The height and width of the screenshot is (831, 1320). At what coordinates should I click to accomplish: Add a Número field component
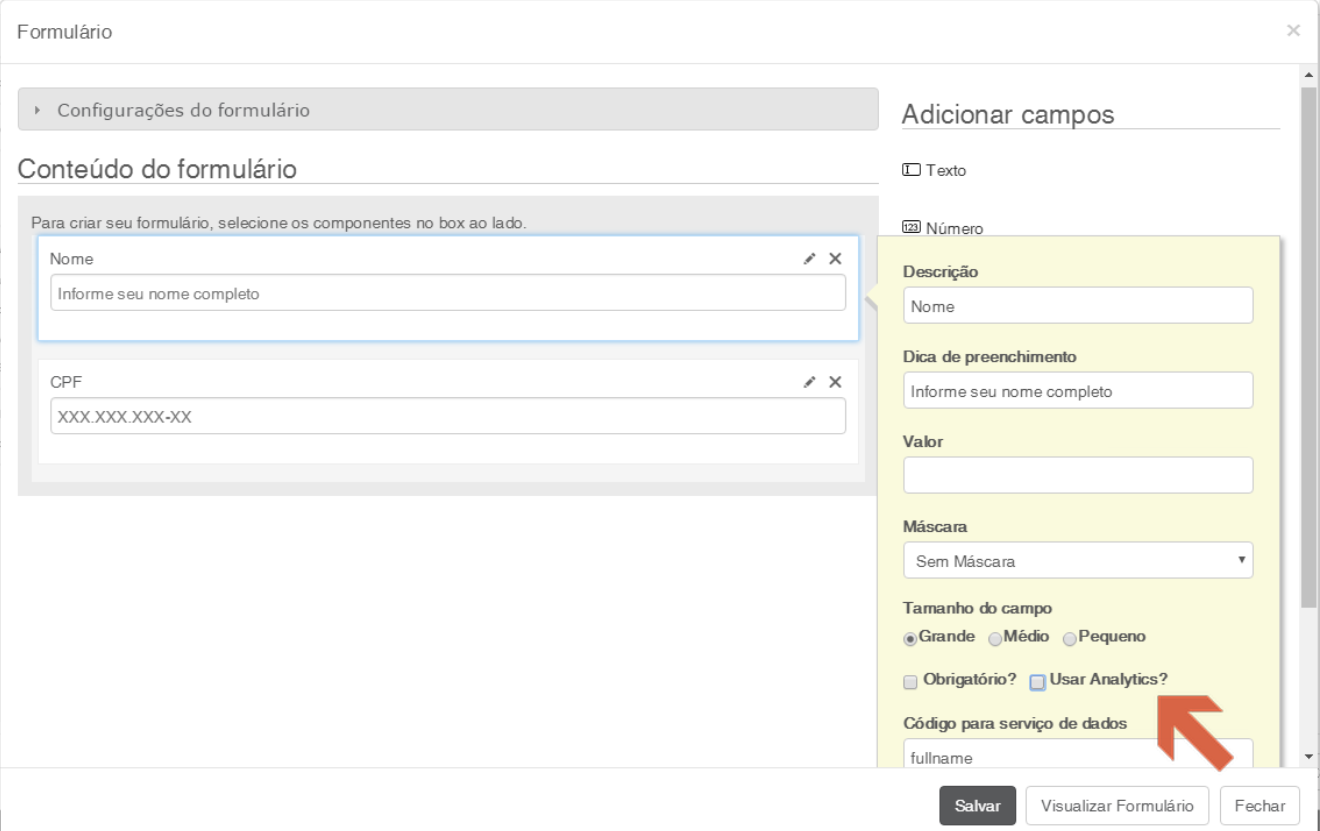pyautogui.click(x=942, y=228)
